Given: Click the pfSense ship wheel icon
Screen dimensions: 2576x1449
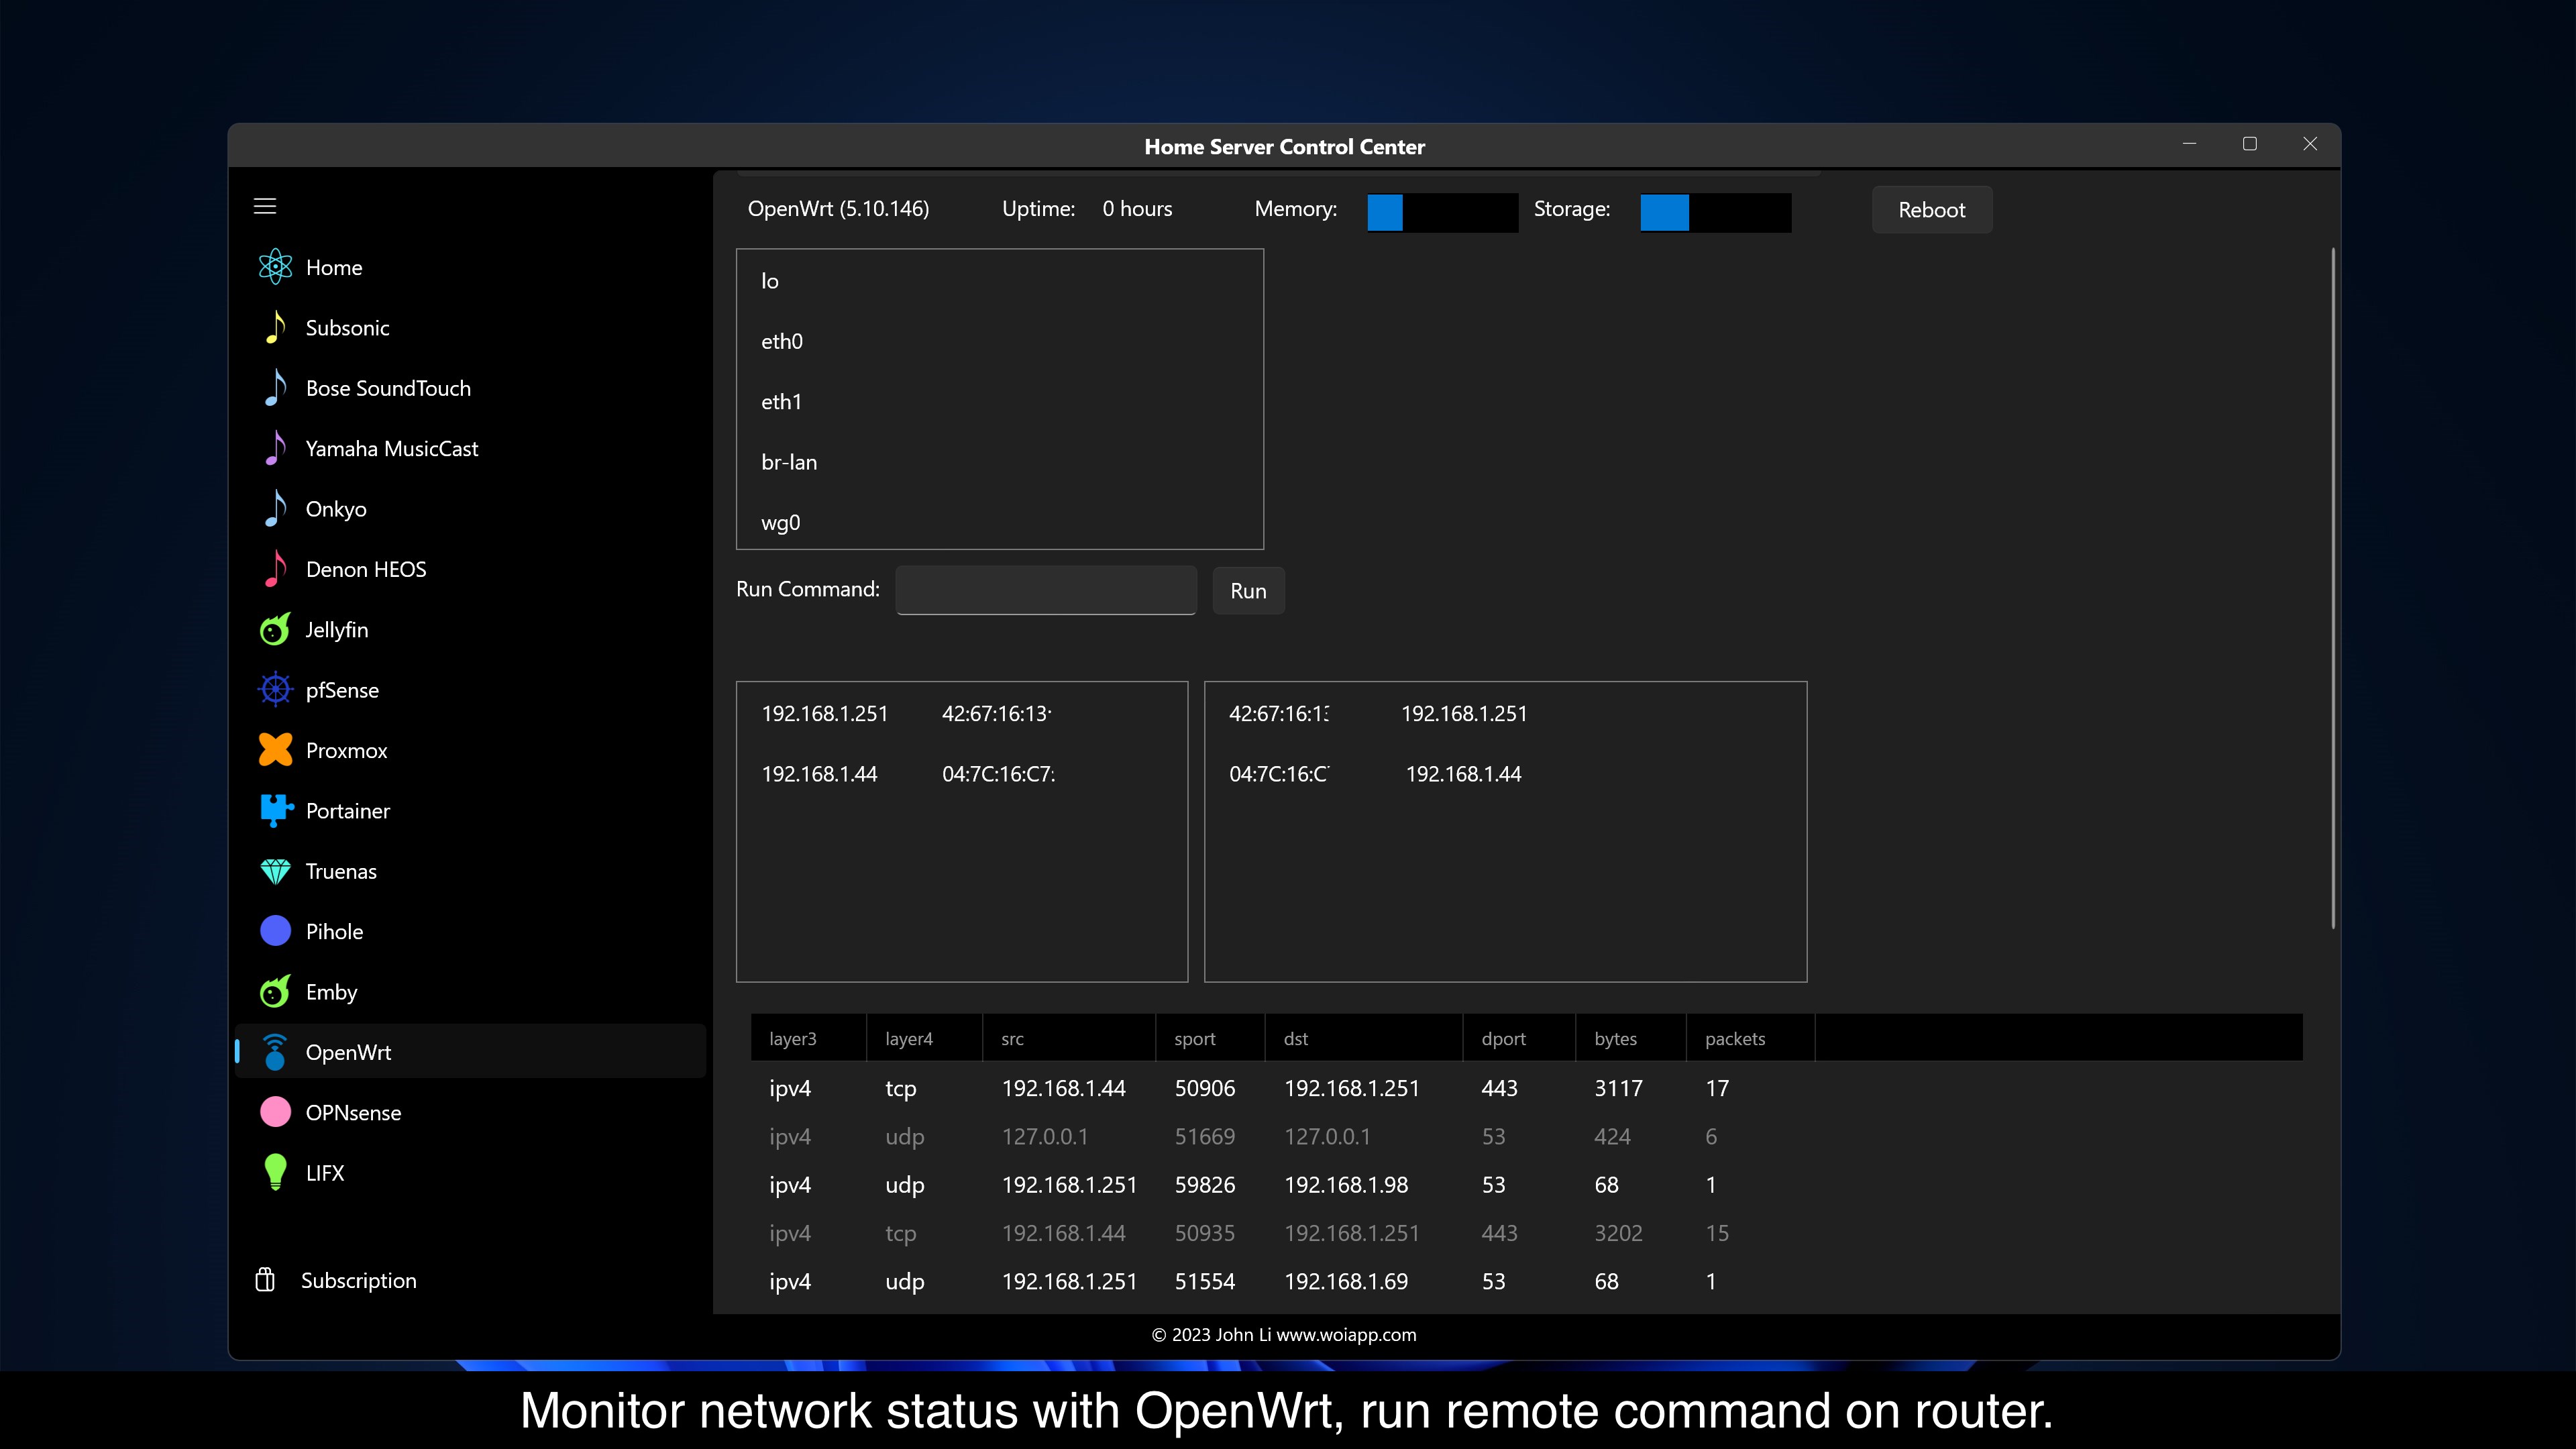Looking at the screenshot, I should [x=275, y=690].
